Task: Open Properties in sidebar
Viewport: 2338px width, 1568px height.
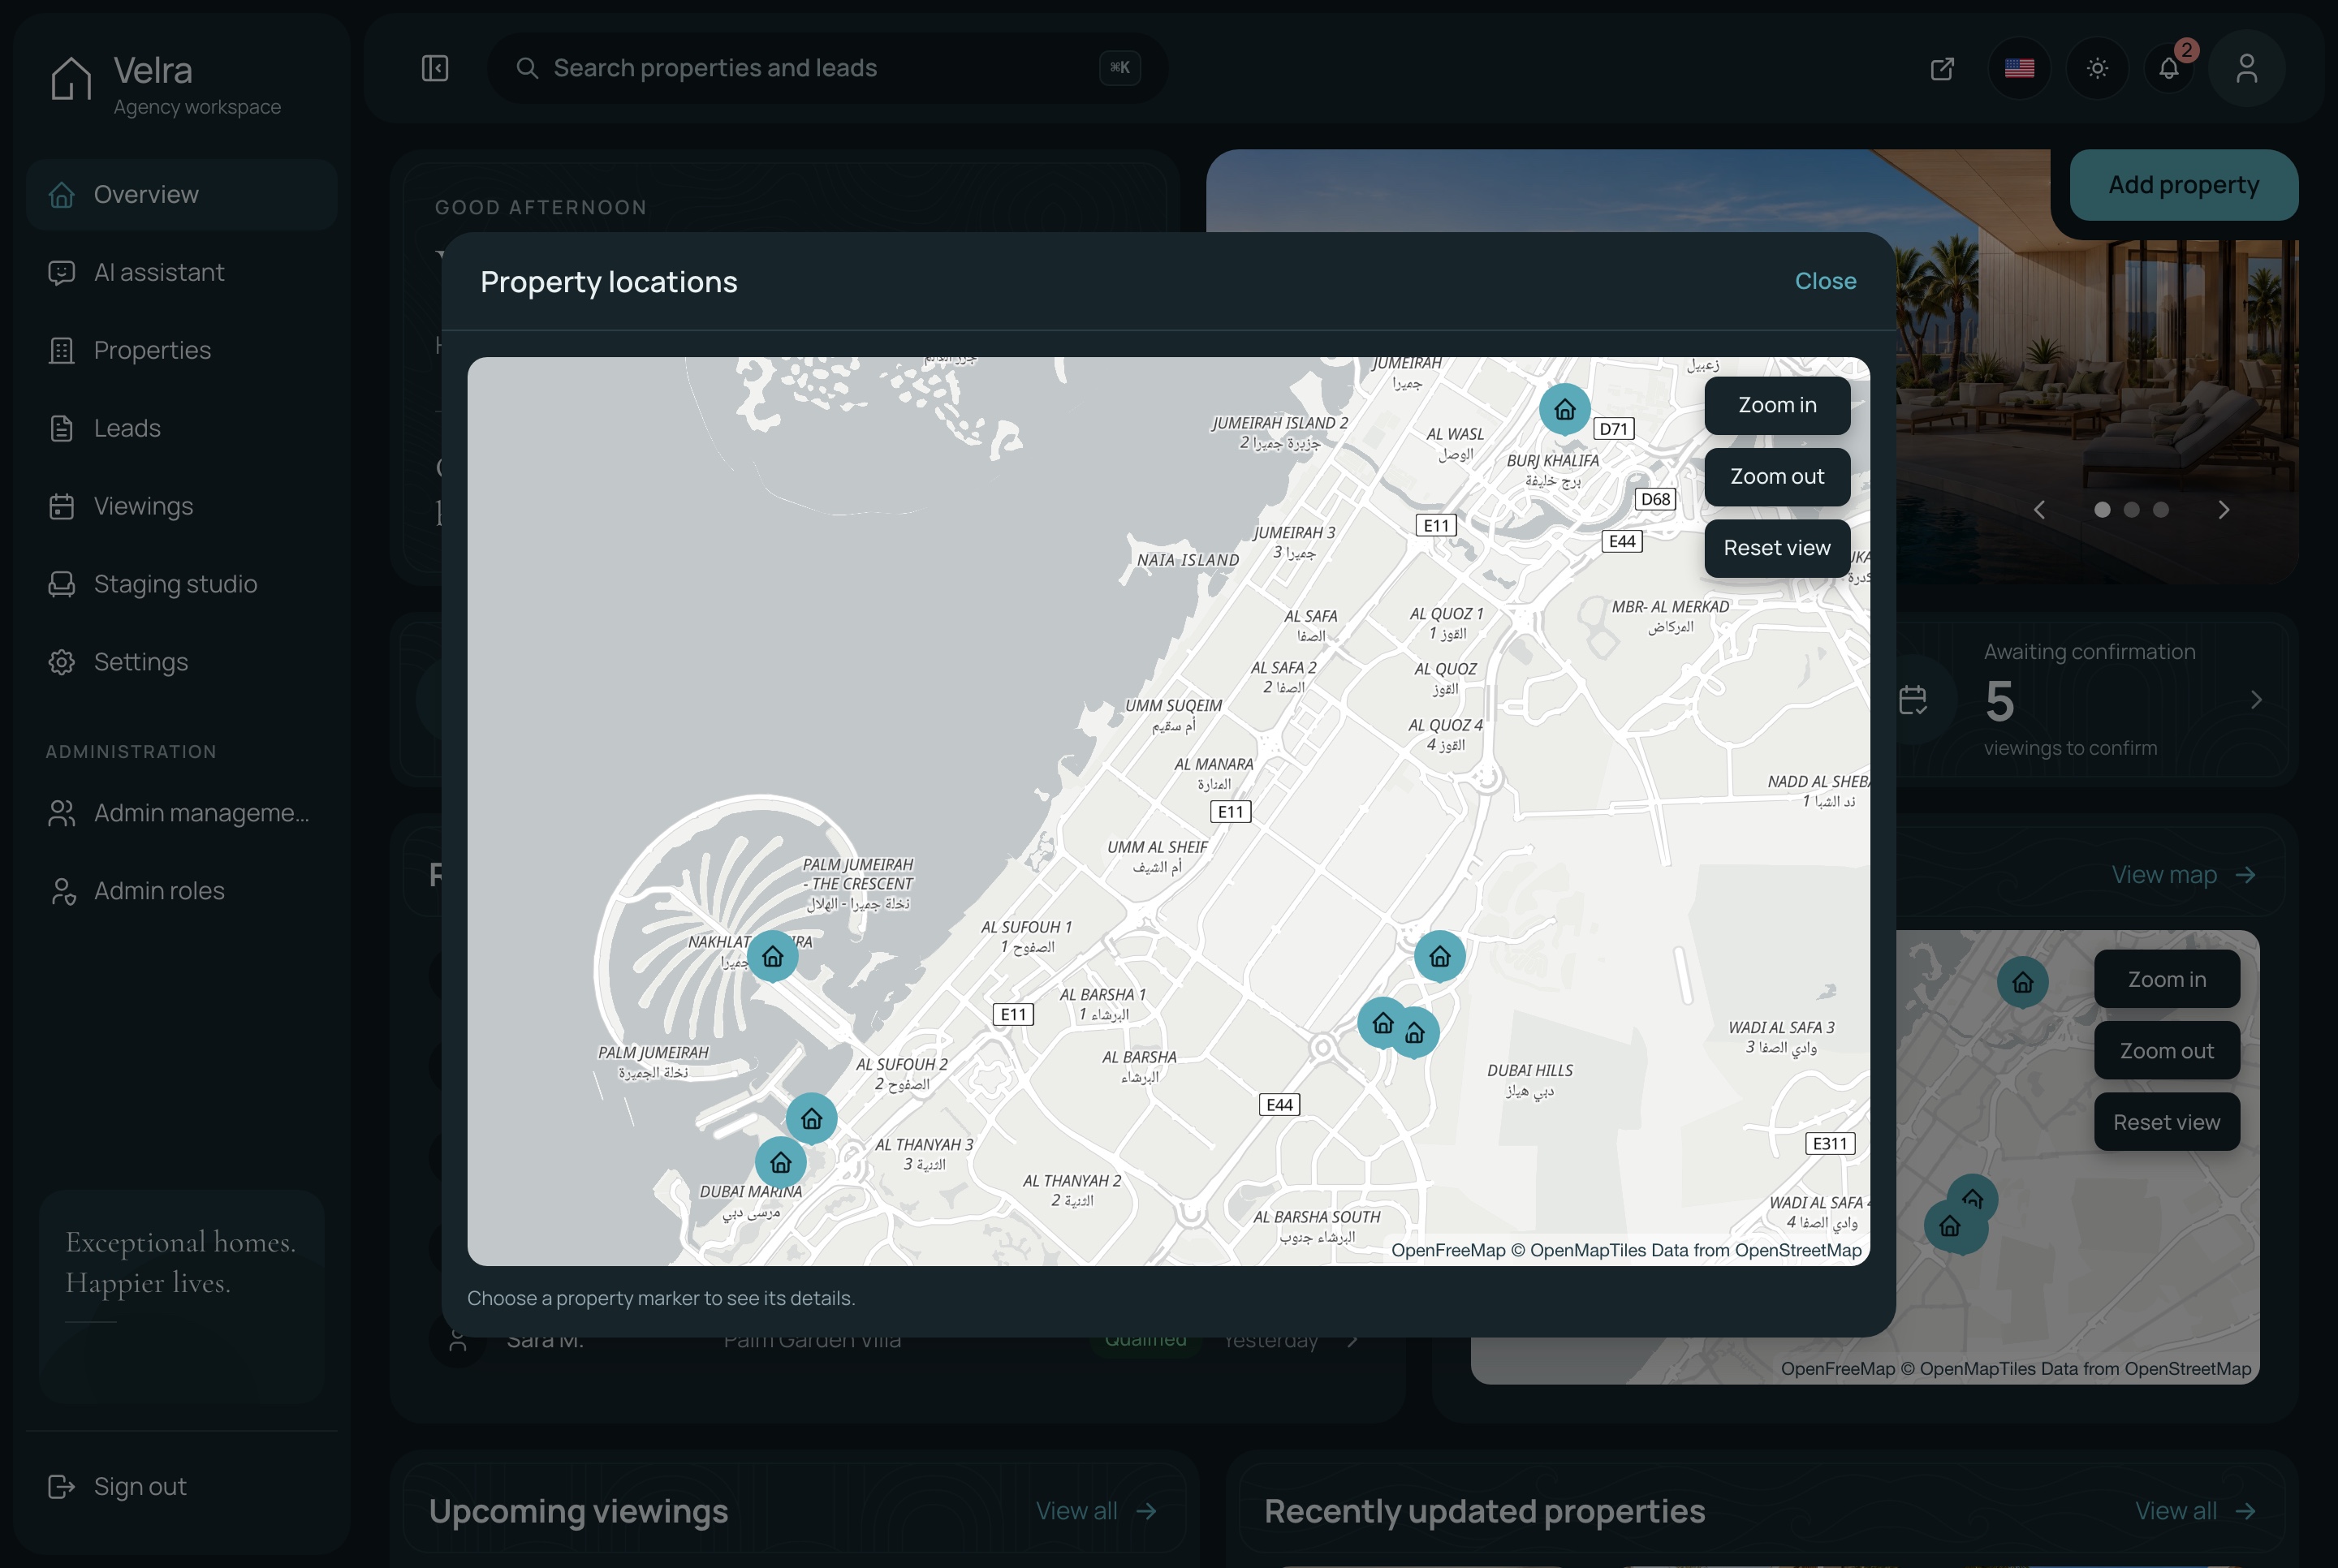Action: click(x=182, y=350)
